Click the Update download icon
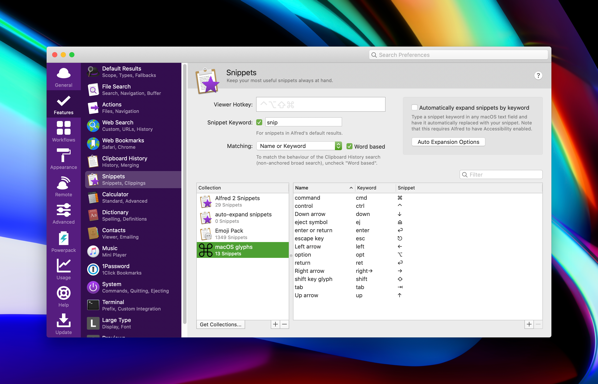 [63, 321]
